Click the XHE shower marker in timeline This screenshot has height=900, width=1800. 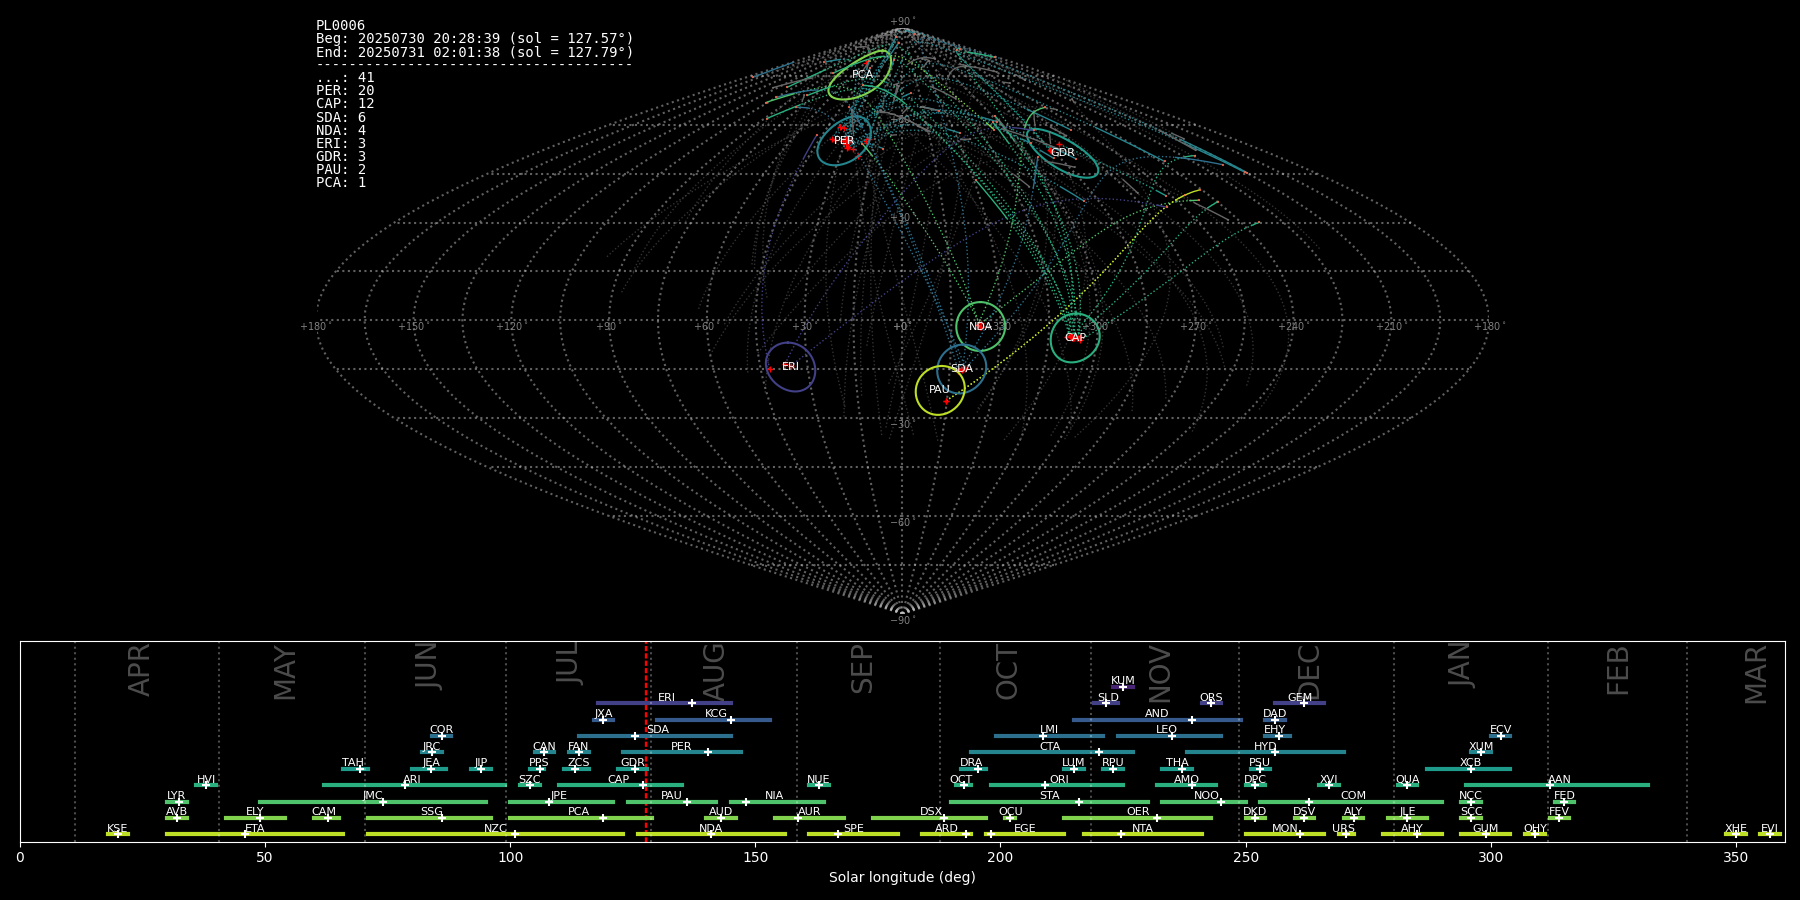pyautogui.click(x=1736, y=834)
